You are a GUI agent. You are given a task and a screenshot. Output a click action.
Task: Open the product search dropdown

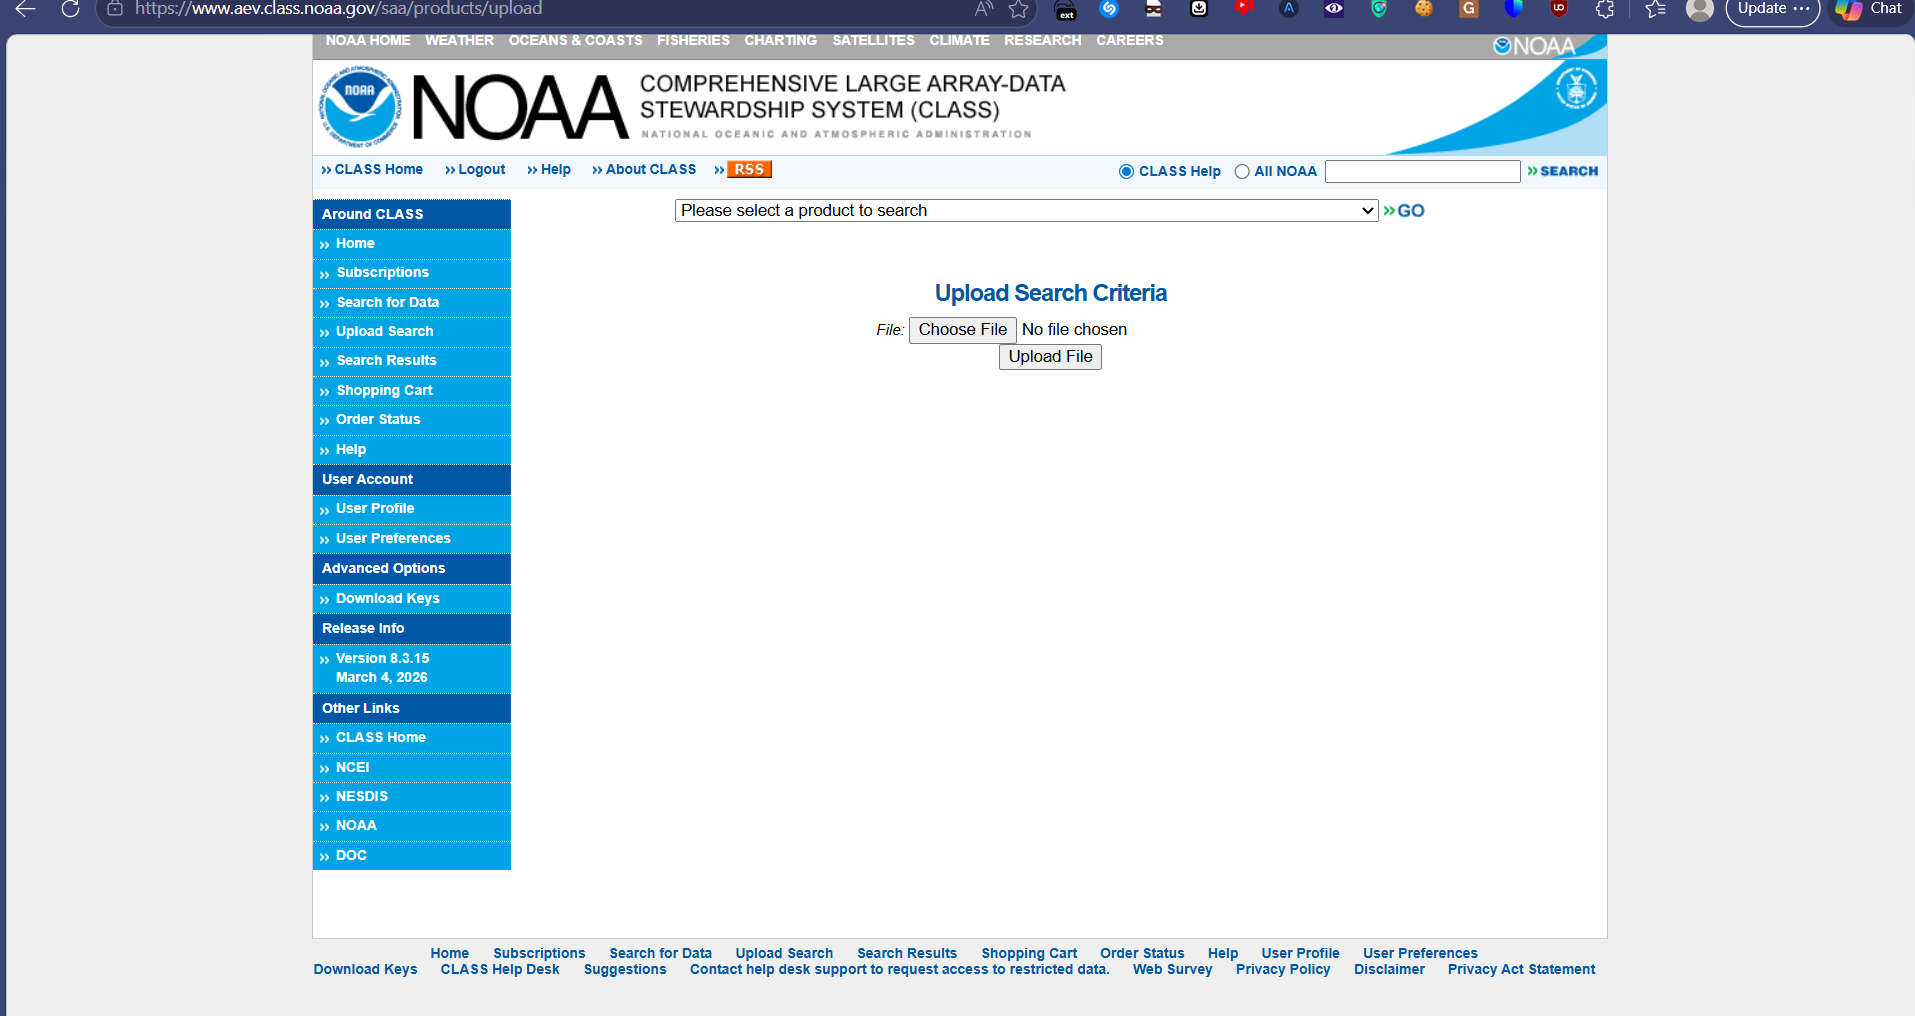click(x=1026, y=210)
